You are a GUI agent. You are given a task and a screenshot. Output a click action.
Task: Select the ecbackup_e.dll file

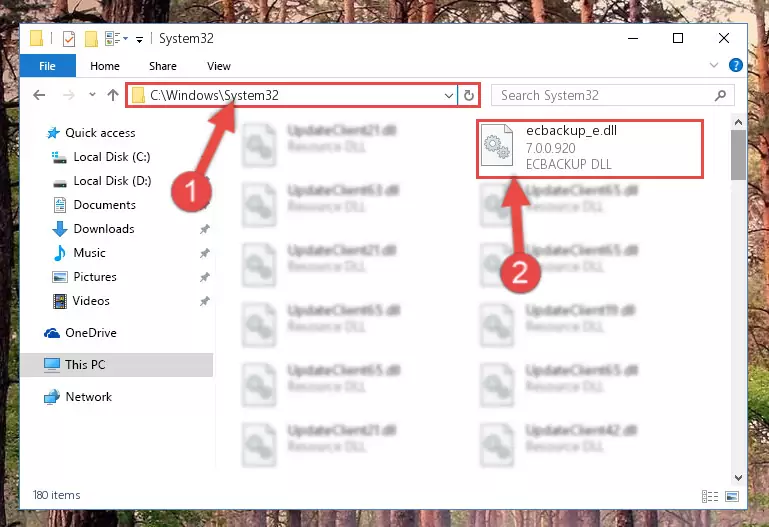coord(590,149)
